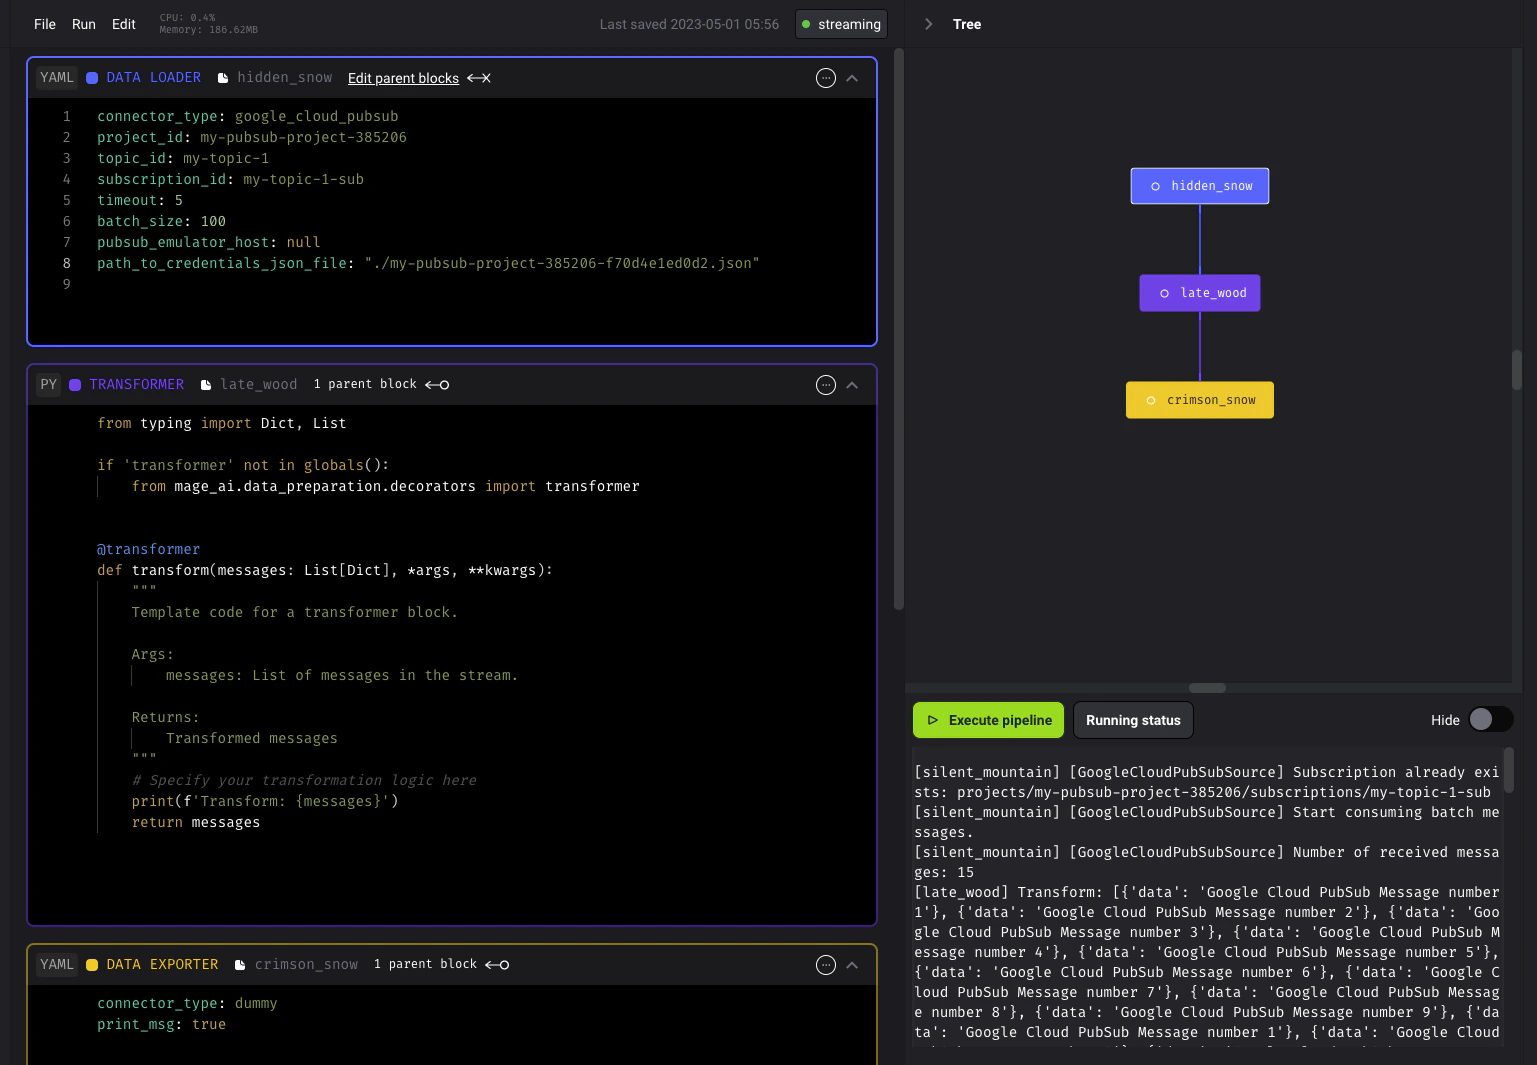
Task: Click the file icon beside the hidden_snow block name
Action: pos(224,77)
